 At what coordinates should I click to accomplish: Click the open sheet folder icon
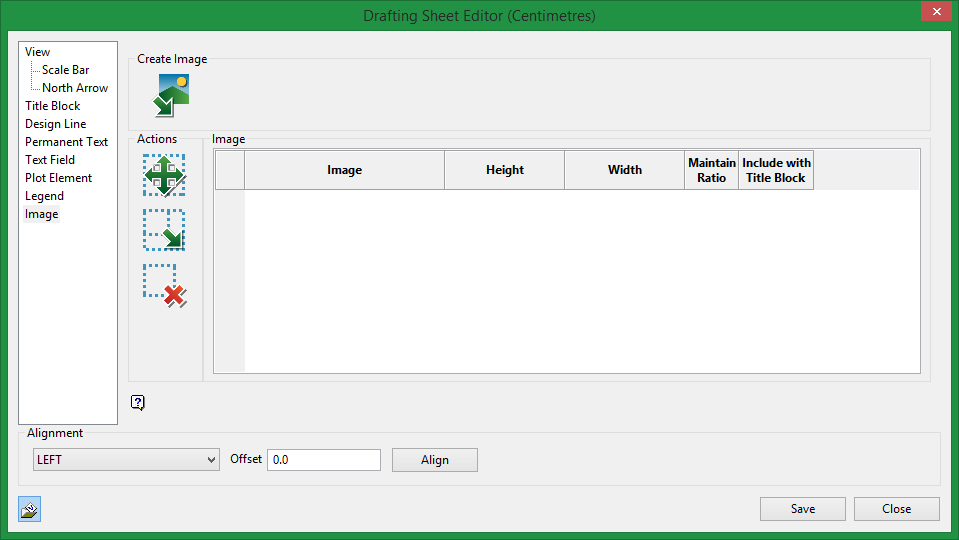[29, 509]
